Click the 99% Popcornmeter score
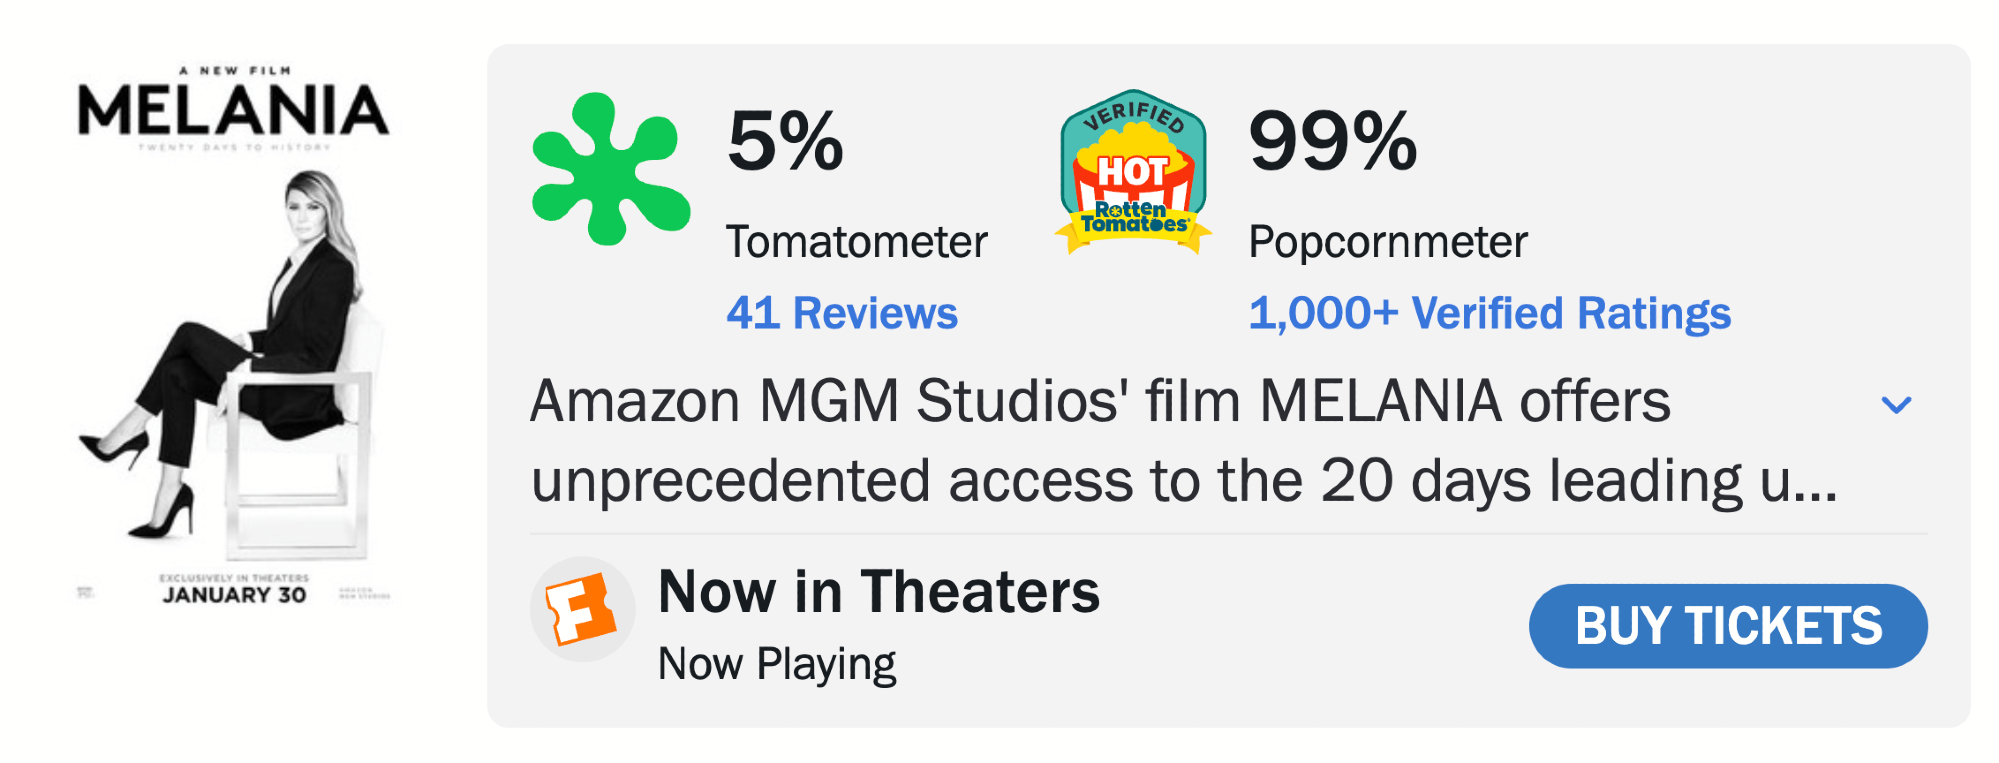 1333,141
